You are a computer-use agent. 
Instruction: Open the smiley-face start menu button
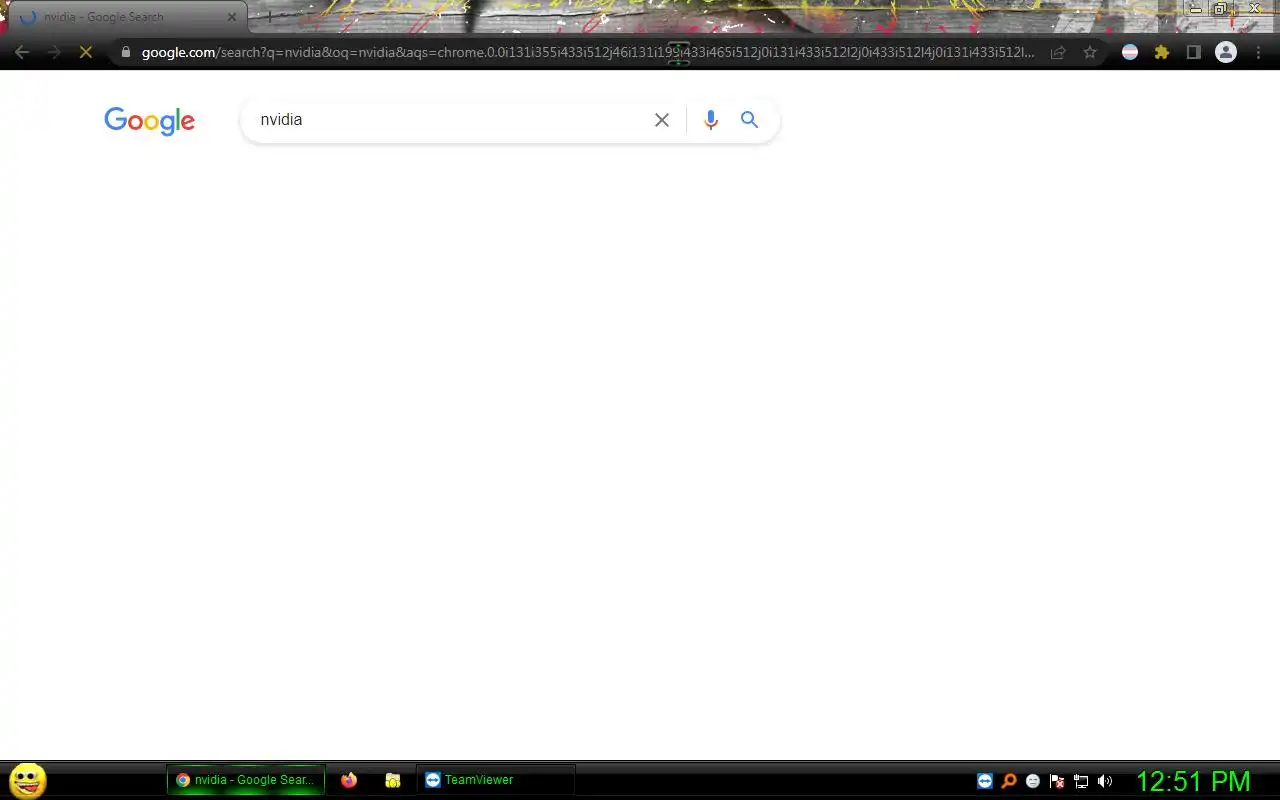(28, 780)
